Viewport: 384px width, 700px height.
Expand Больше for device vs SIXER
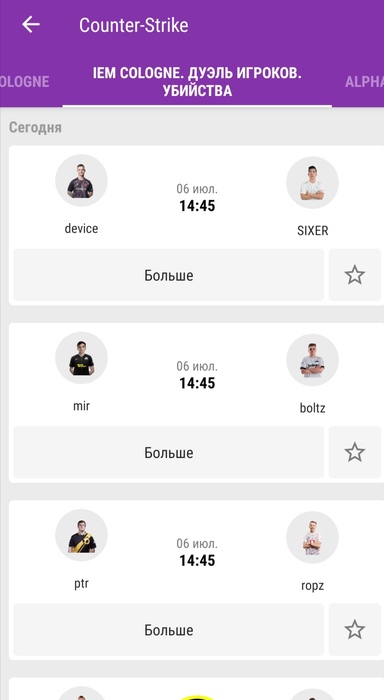coord(168,275)
